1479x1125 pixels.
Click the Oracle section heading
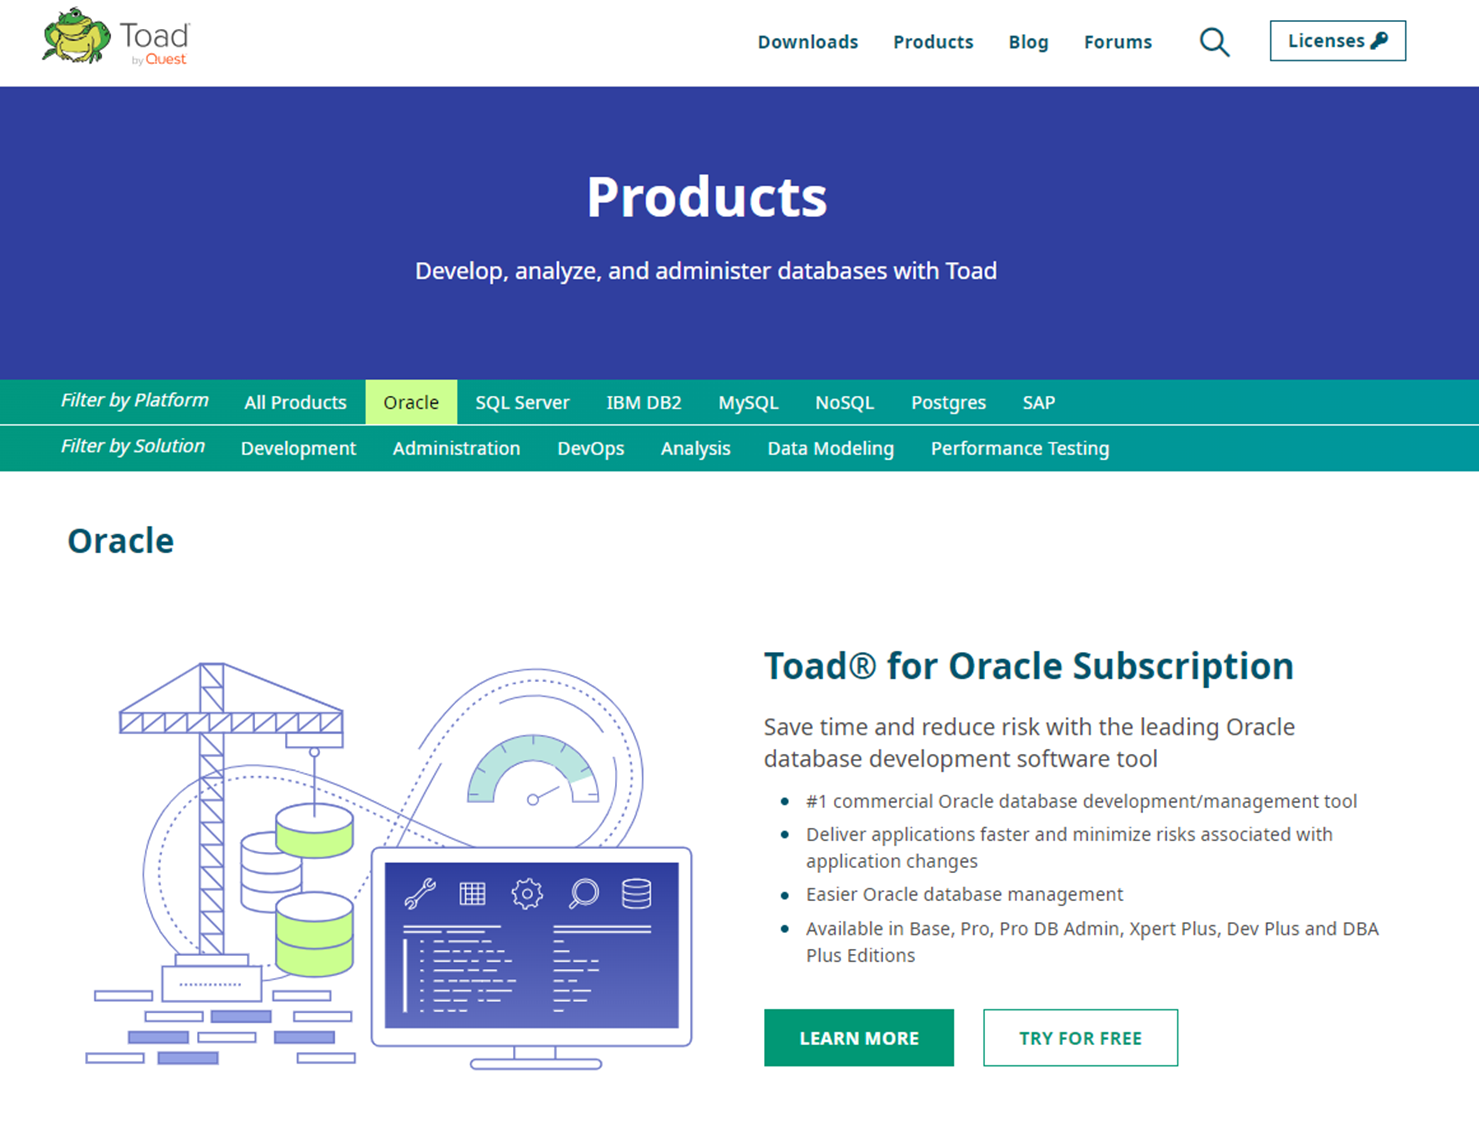[x=120, y=541]
